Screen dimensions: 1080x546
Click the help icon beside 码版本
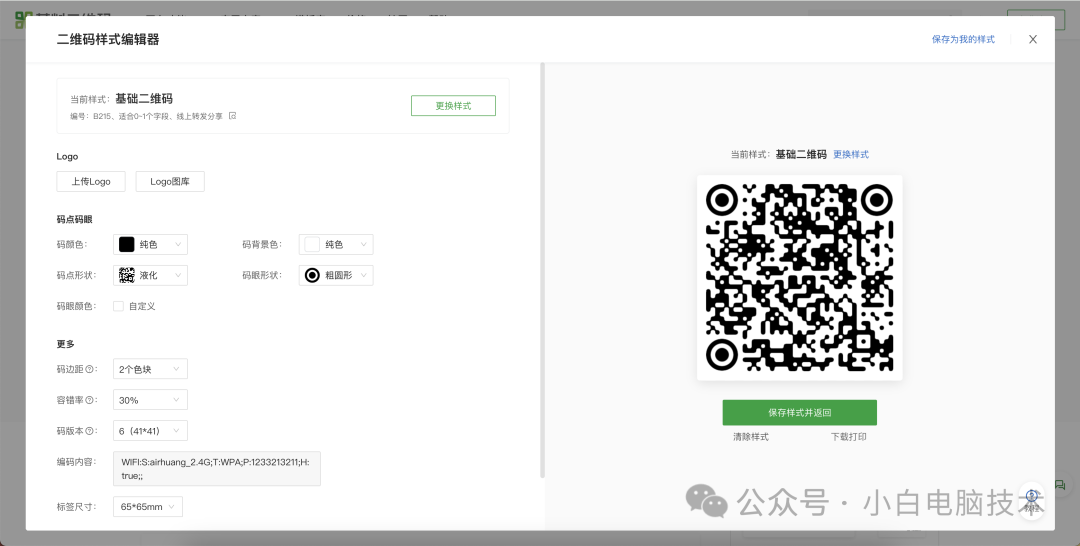pyautogui.click(x=89, y=431)
